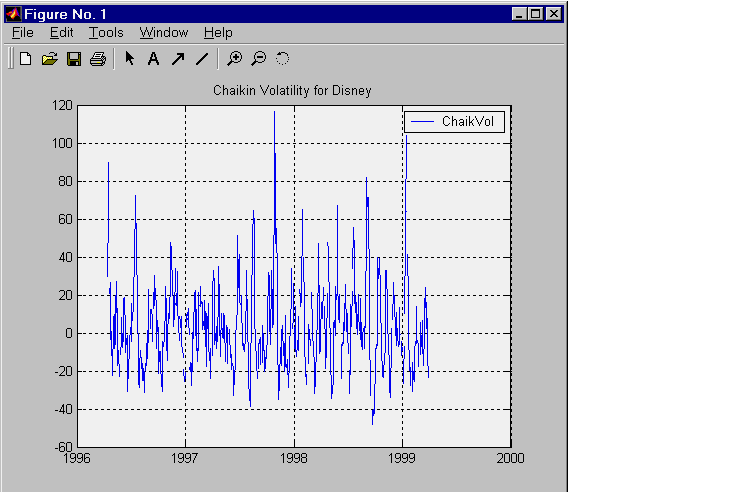740x492 pixels.
Task: Click the 0 y-axis tick label
Action: tap(69, 334)
